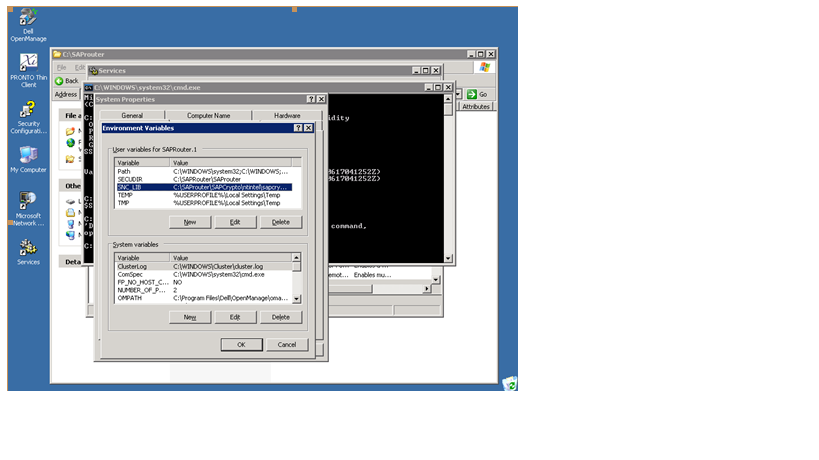Open the PRONTO Thin Client desktop icon

[28, 70]
